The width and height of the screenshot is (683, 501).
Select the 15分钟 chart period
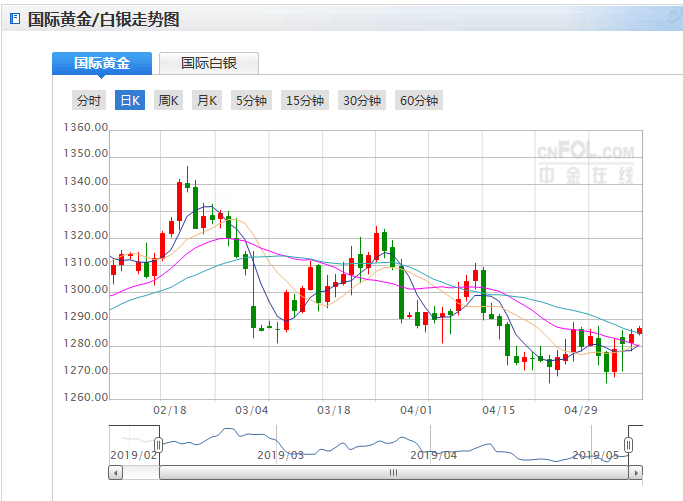point(305,101)
